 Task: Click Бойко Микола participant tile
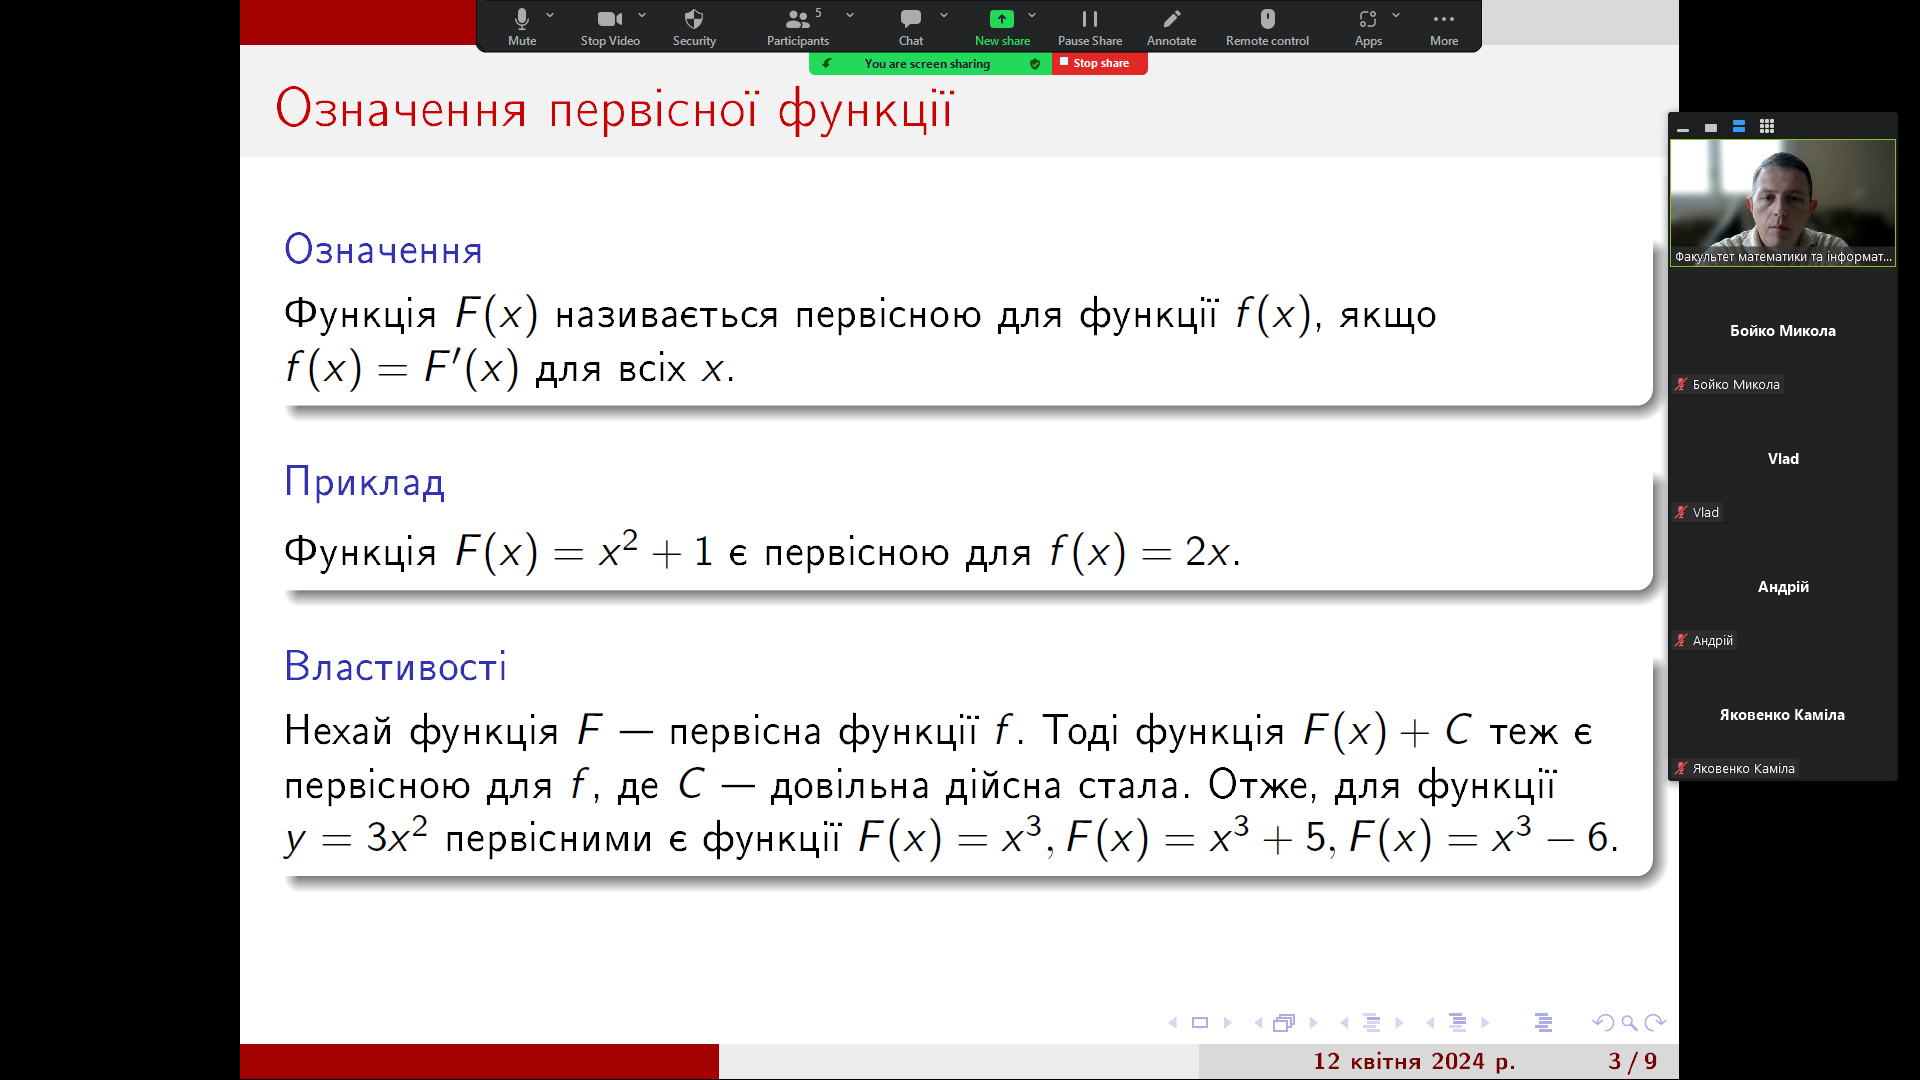(1782, 331)
